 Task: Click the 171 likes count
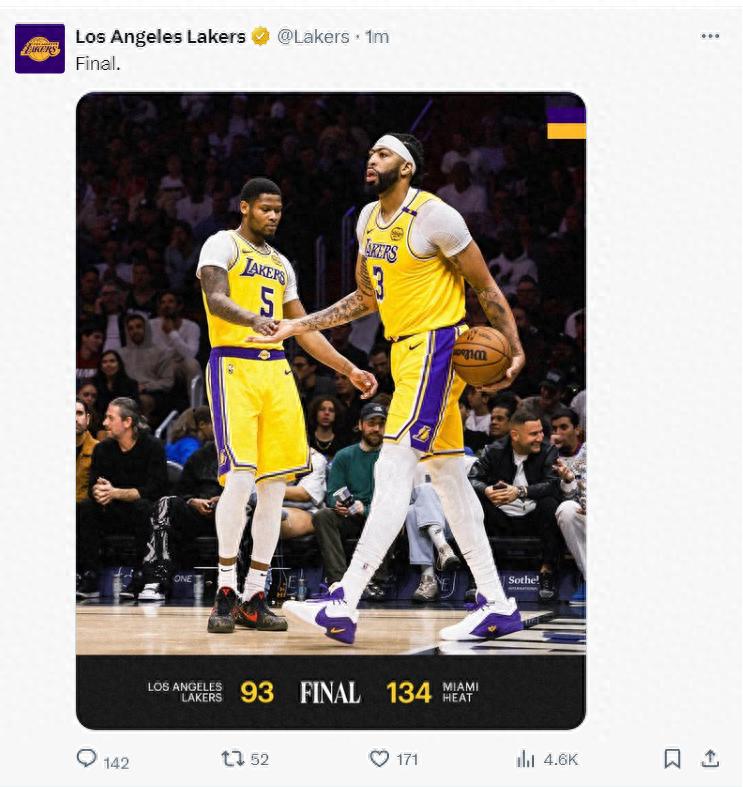pyautogui.click(x=407, y=760)
